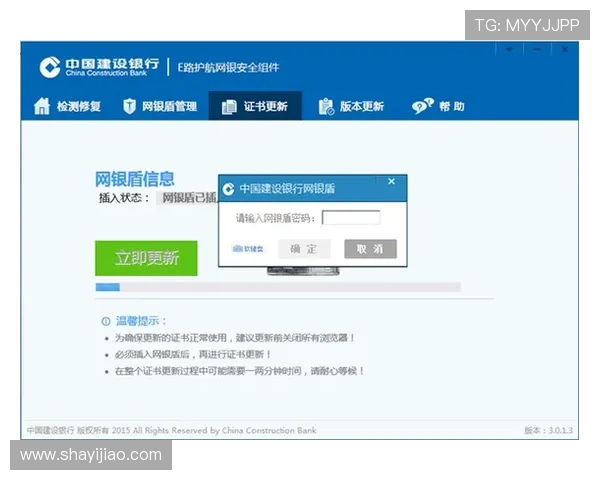Click the speech bubble help icon

(x=422, y=106)
